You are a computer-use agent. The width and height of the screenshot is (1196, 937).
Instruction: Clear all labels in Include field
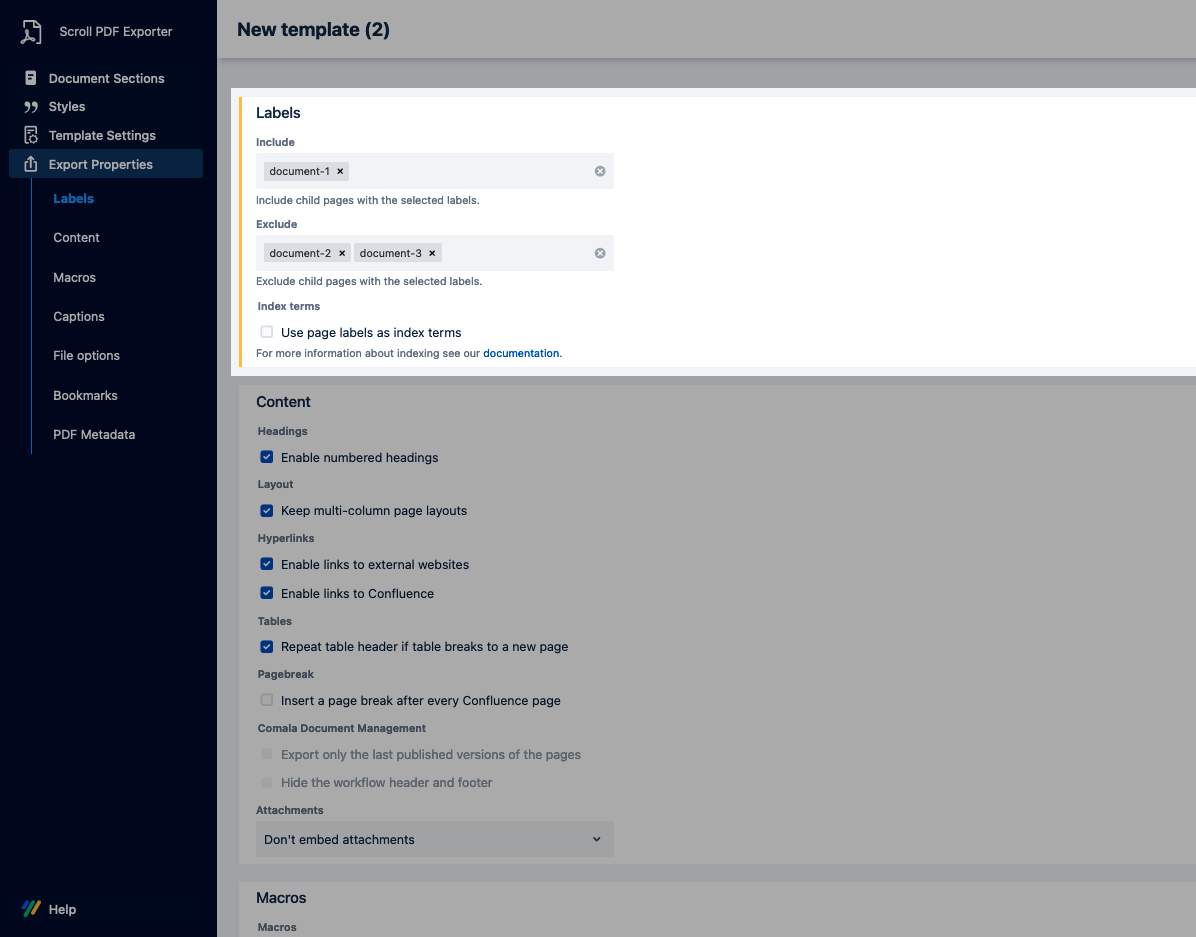tap(600, 171)
